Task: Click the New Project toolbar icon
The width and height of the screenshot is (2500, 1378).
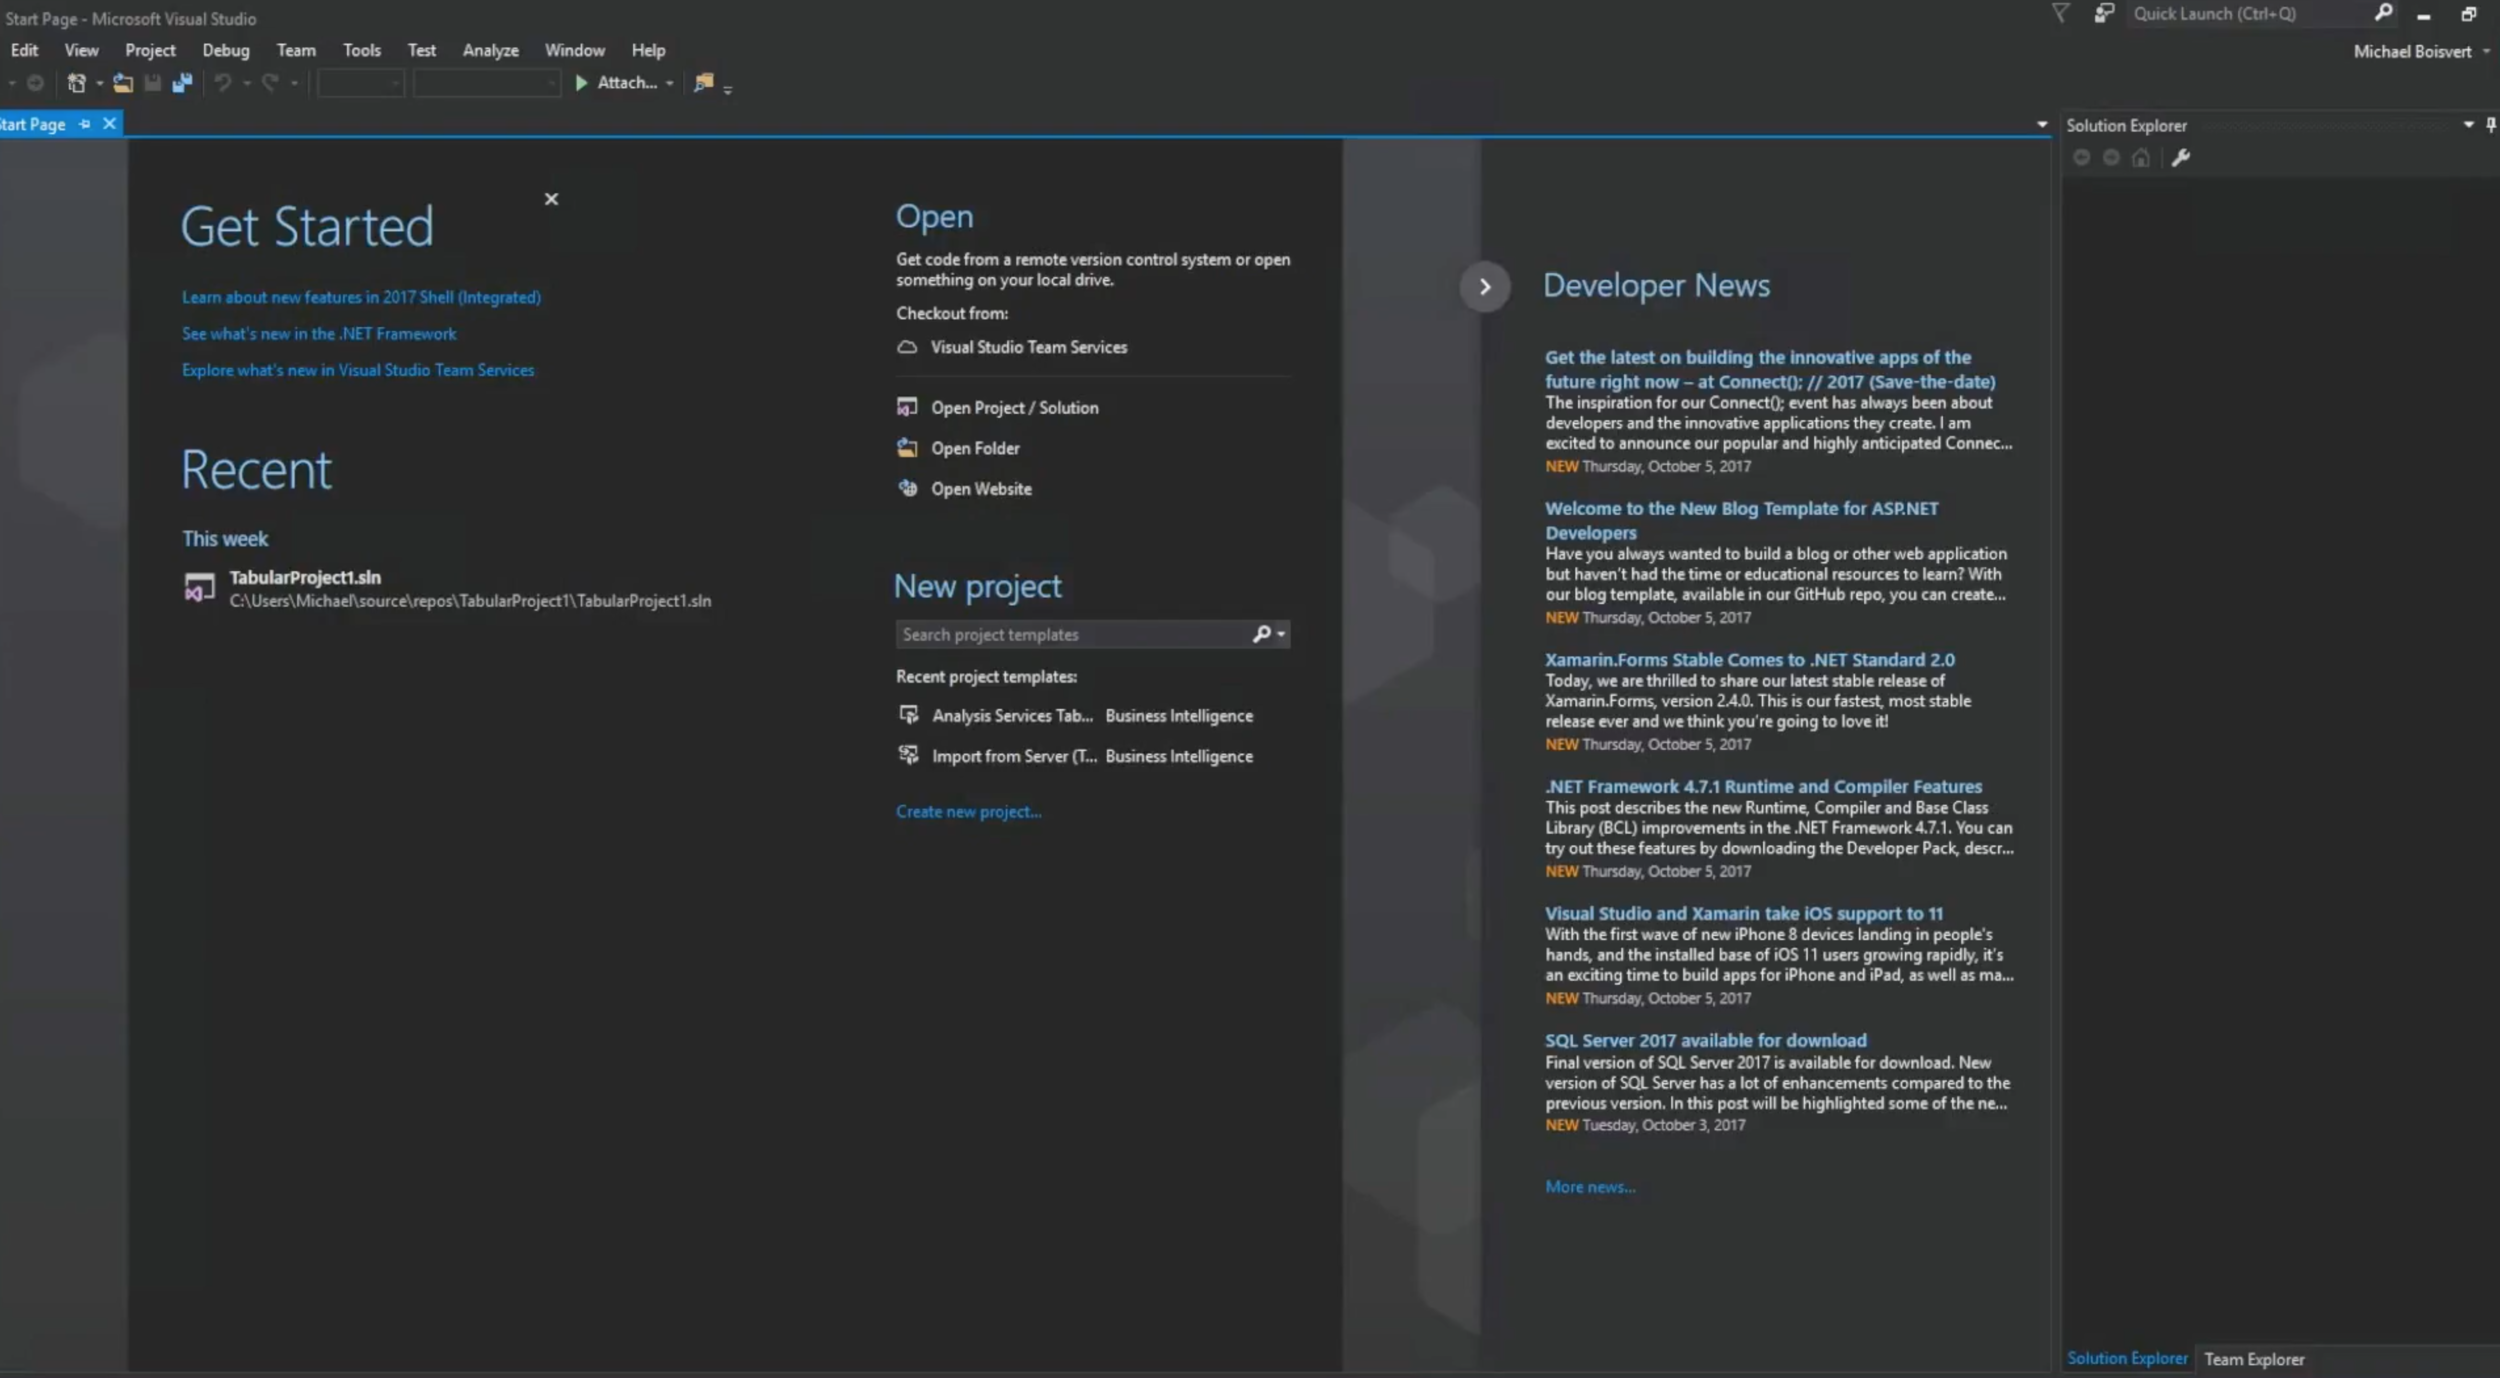Action: pos(76,83)
